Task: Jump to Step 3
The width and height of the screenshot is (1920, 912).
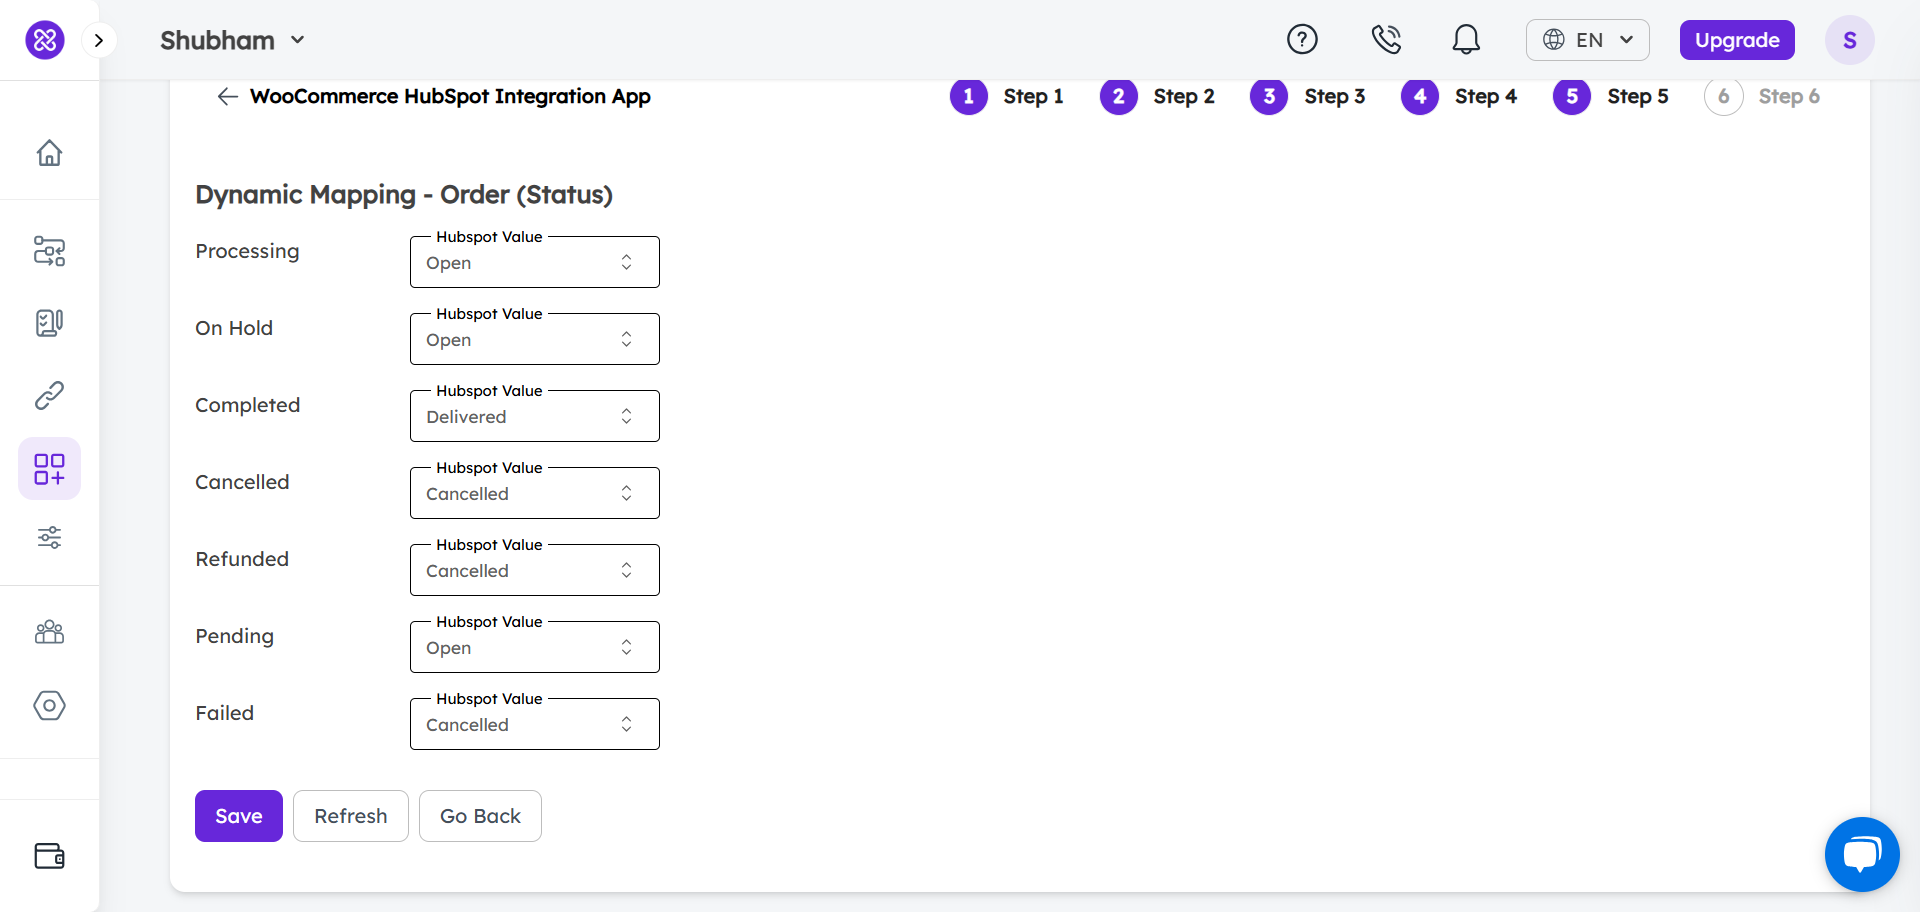Action: pos(1308,96)
